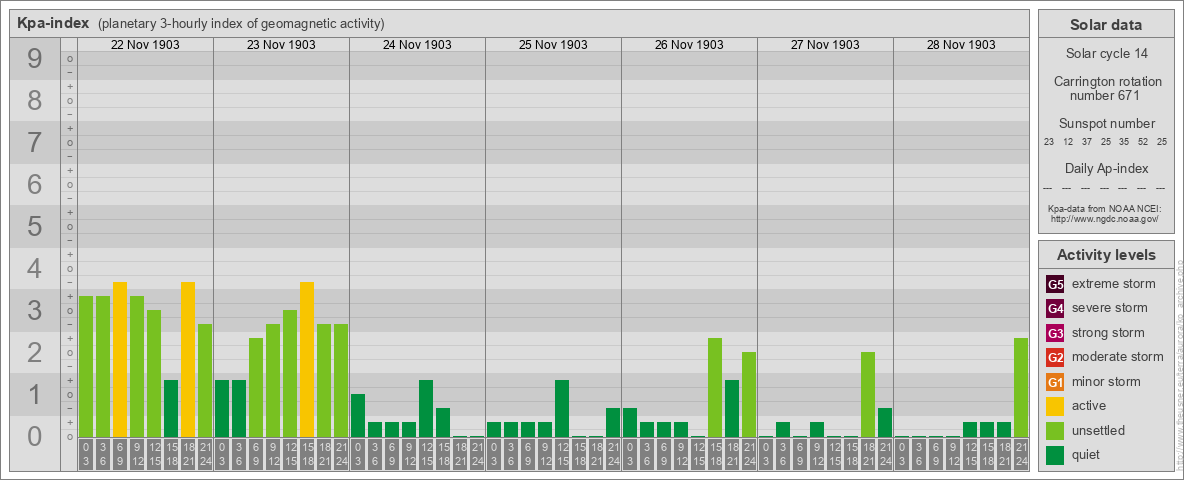Click sunspot value 23
This screenshot has width=1184, height=480.
[x=1049, y=142]
